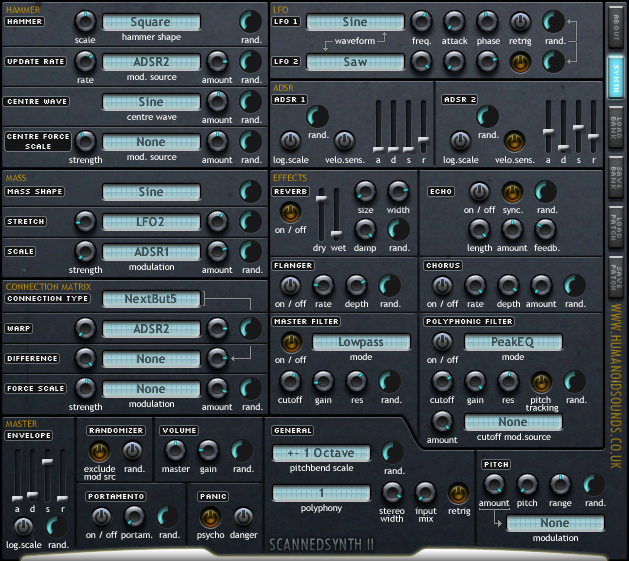Click the Reverb width knob
This screenshot has height=561, width=629.
click(398, 191)
